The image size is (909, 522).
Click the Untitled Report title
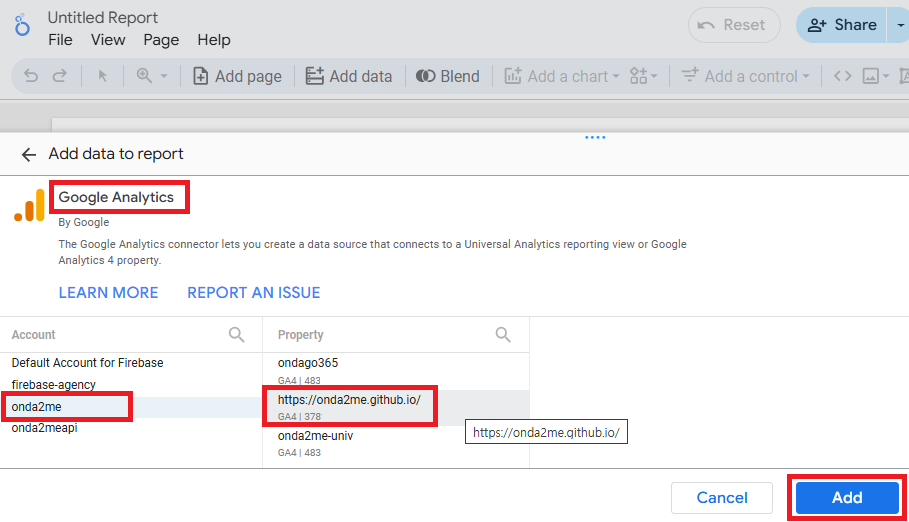(103, 17)
